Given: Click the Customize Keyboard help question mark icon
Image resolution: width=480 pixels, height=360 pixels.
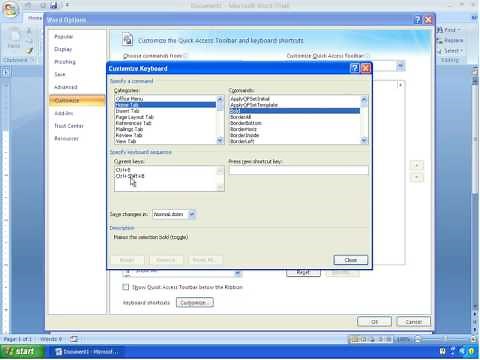Looking at the screenshot, I should tap(355, 68).
